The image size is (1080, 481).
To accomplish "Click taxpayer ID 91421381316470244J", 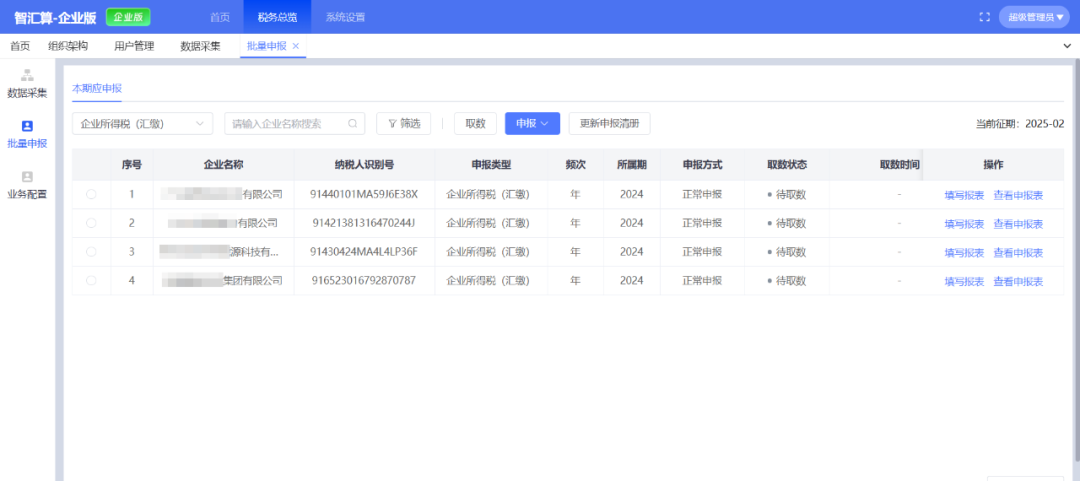I will 364,223.
